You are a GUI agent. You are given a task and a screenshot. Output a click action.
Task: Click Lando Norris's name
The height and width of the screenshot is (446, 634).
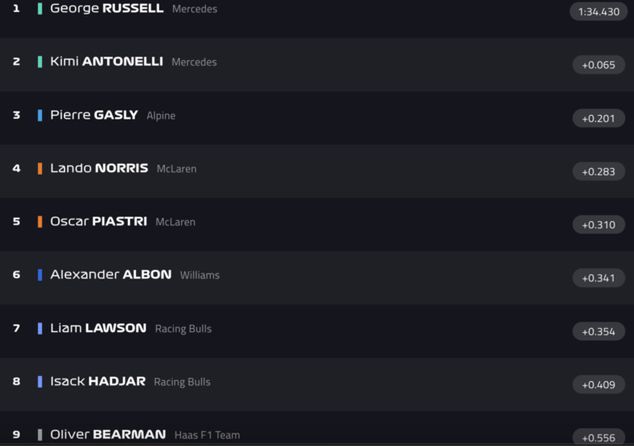(99, 168)
